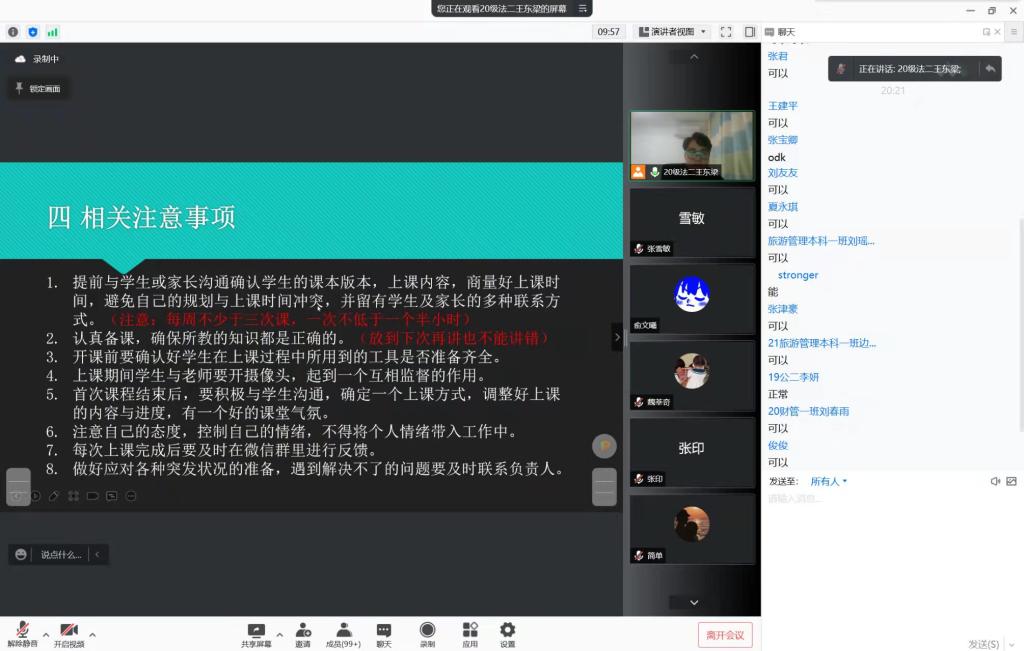Viewport: 1024px width, 651px height.
Task: Click the red Leave Meeting button
Action: point(725,635)
